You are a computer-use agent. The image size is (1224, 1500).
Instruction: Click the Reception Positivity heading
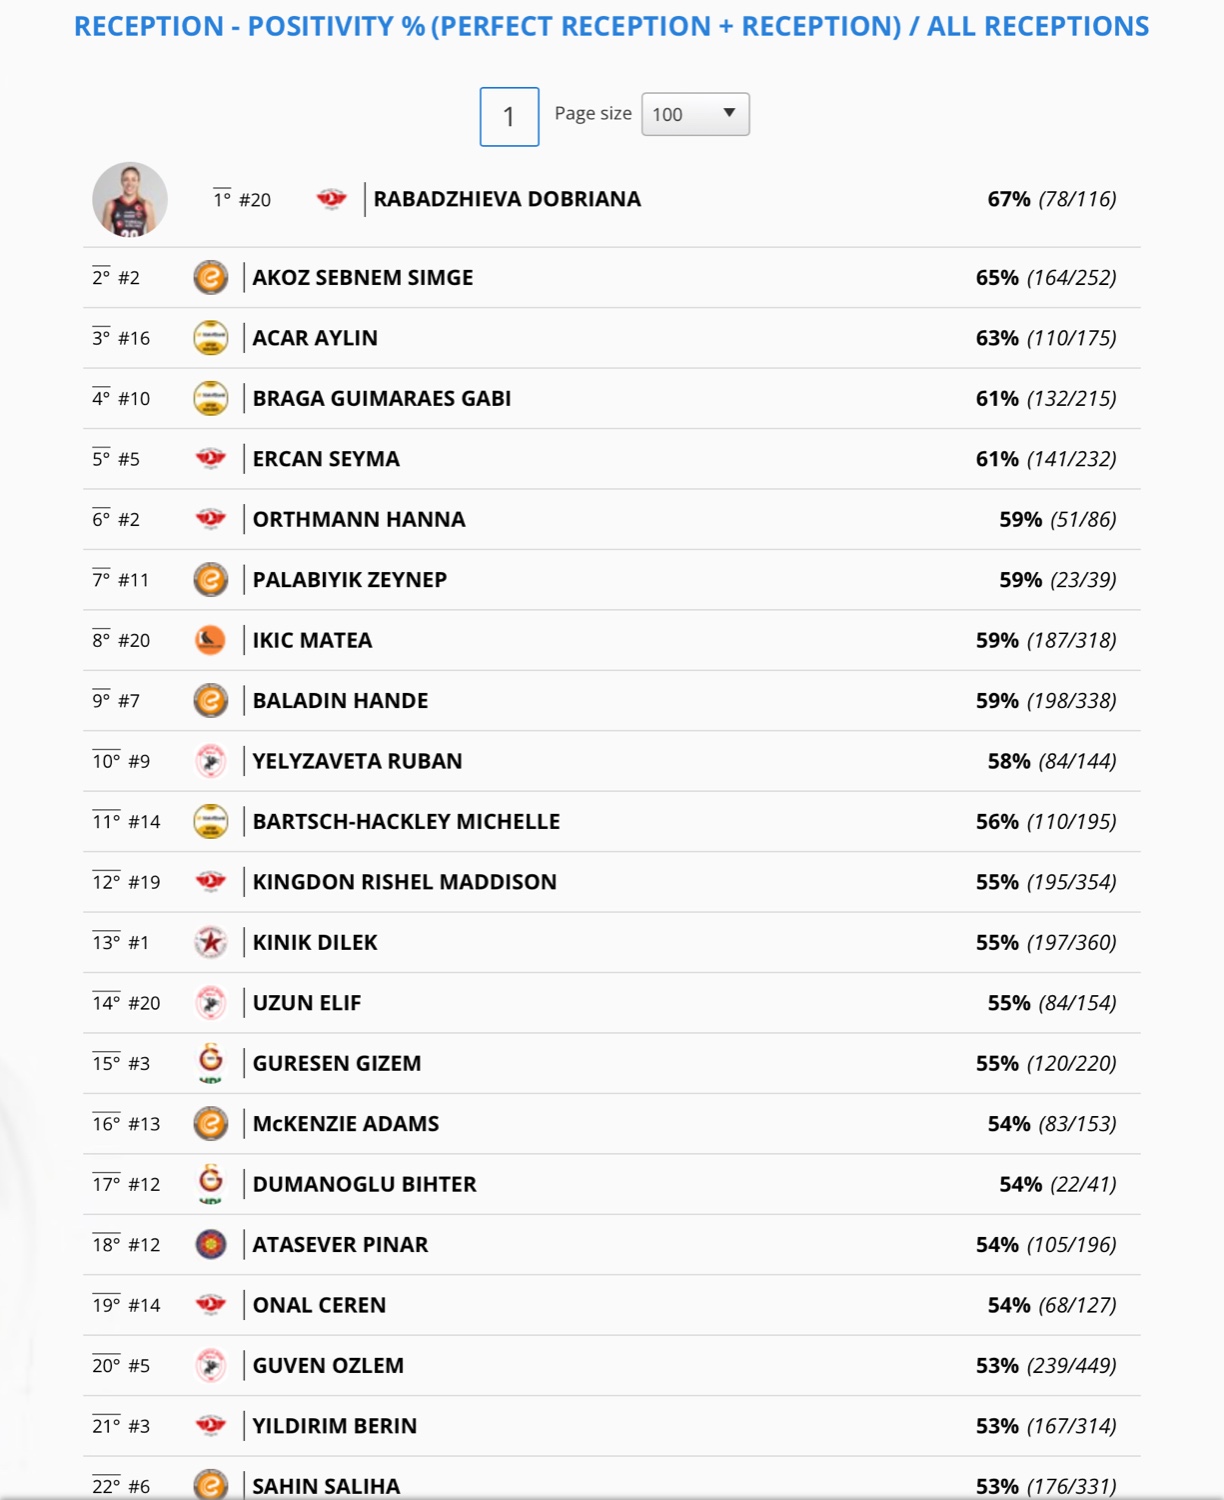coord(611,26)
